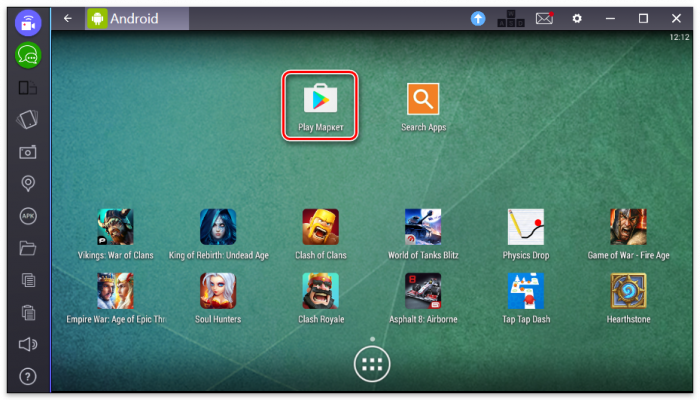Open the Soul Hunters game

218,291
